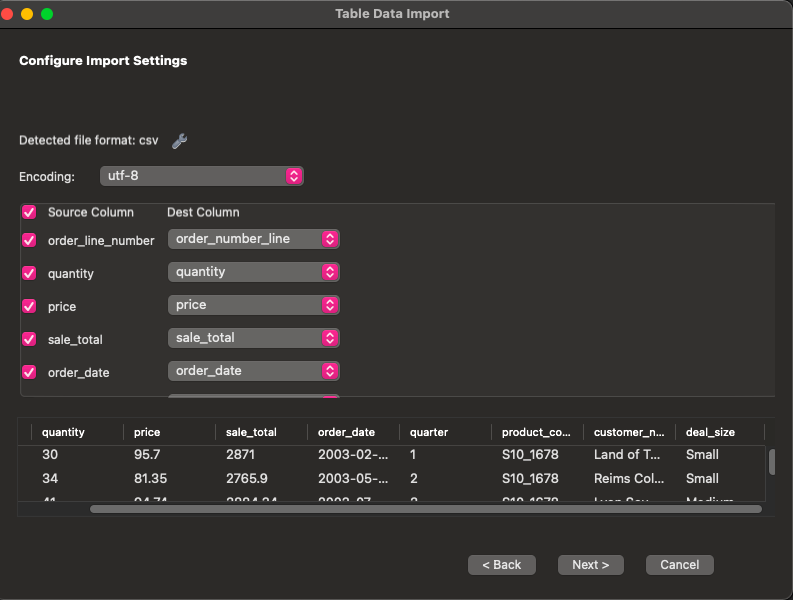Expand the sale_total destination column dropdown

254,338
